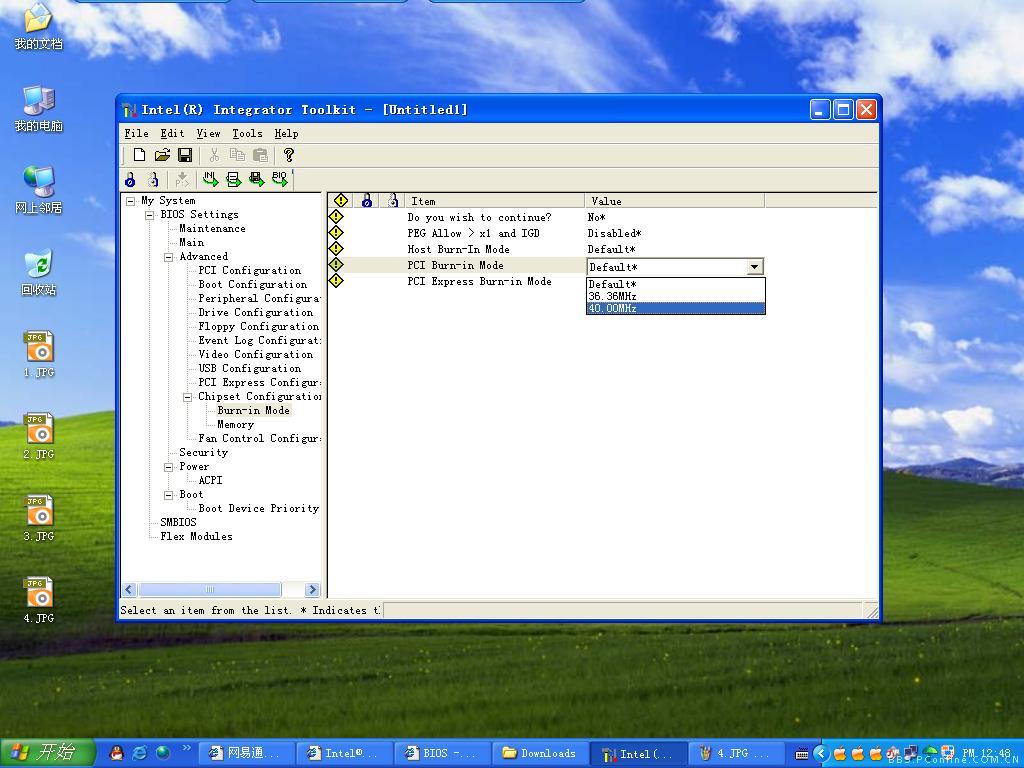Collapse the Power tree node
Image resolution: width=1024 pixels, height=768 pixels.
pyautogui.click(x=168, y=467)
